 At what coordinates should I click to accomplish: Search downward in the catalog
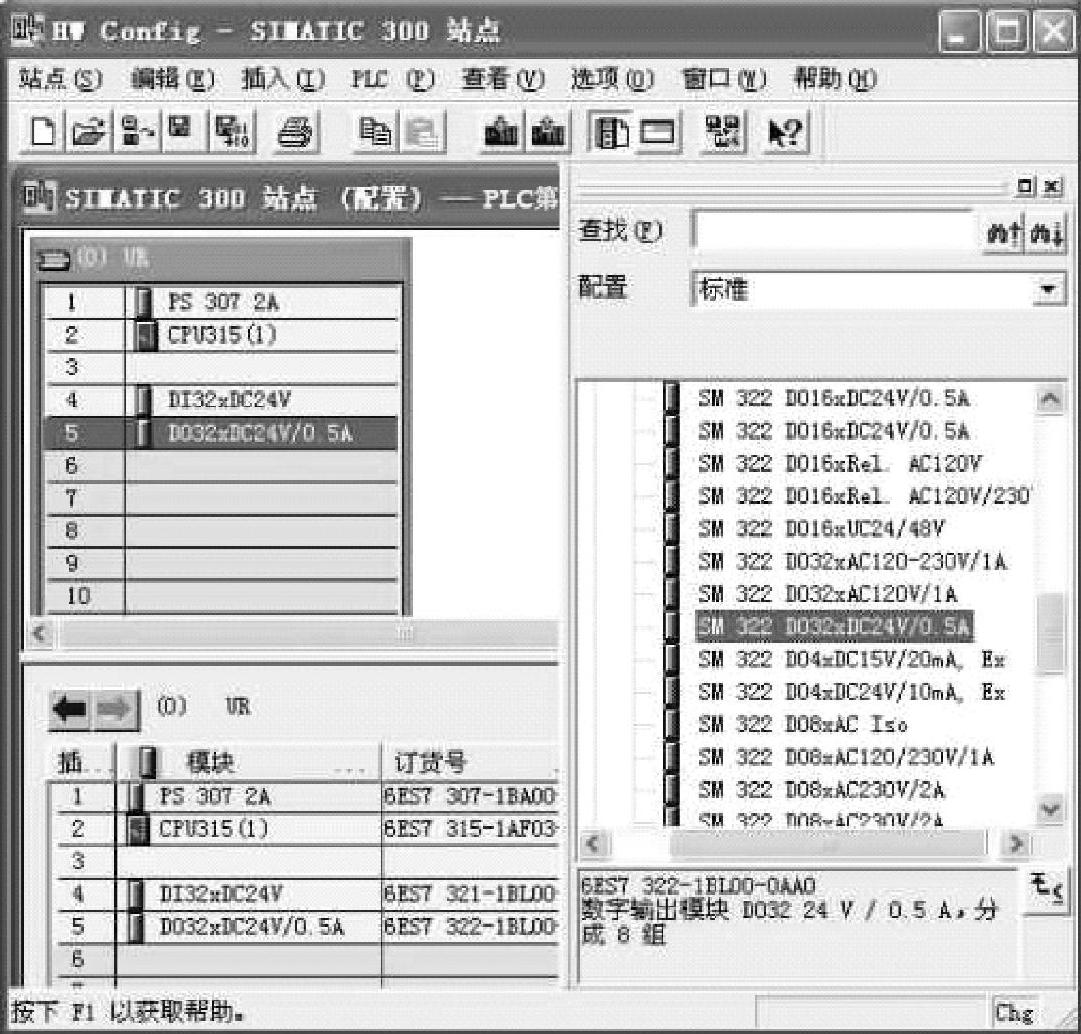1047,233
